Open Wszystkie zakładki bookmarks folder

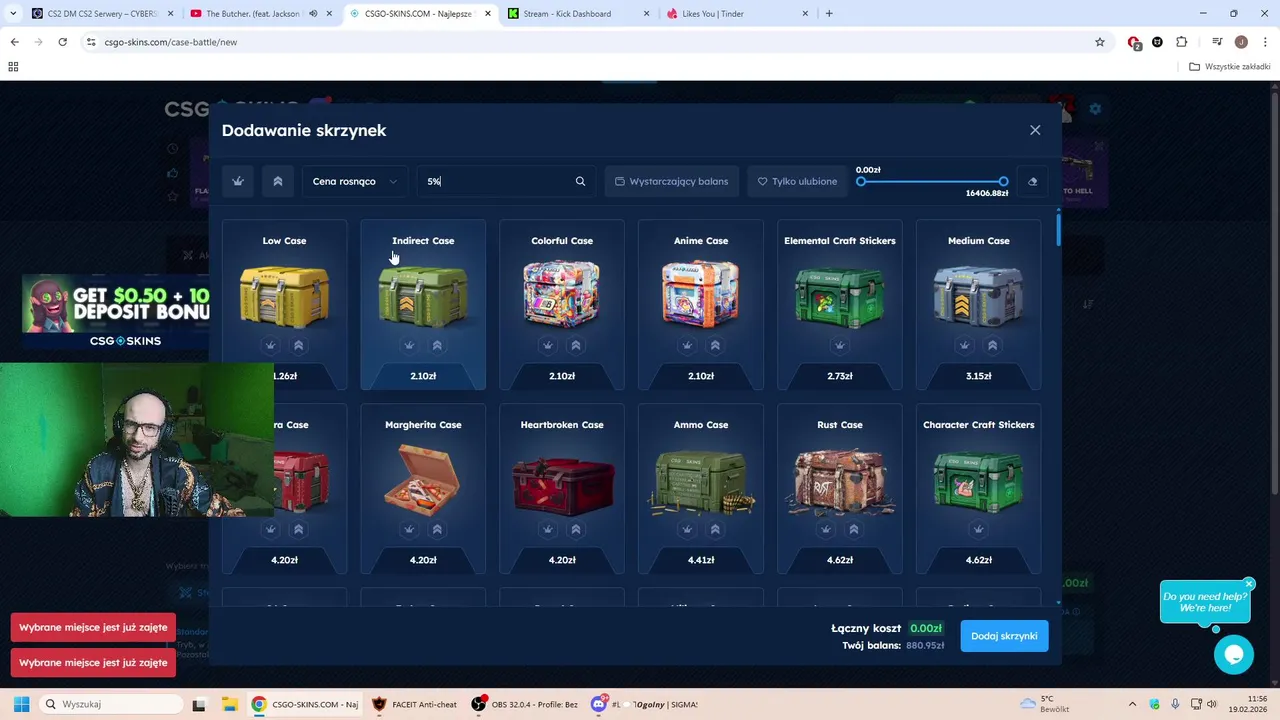pos(1229,67)
